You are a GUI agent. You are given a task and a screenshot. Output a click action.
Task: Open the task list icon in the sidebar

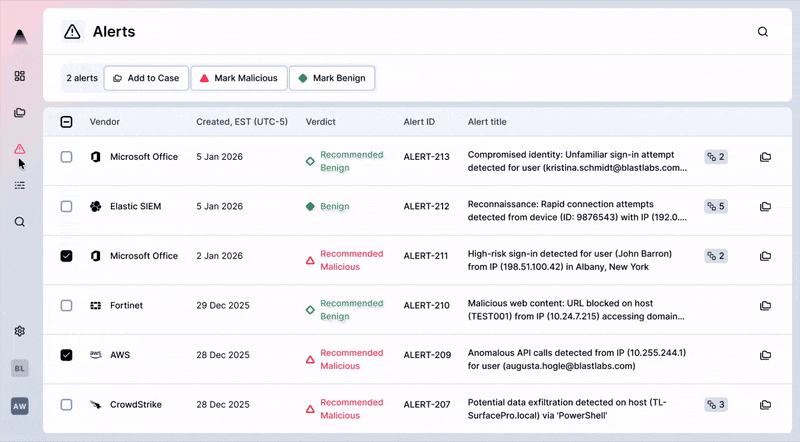pos(20,185)
